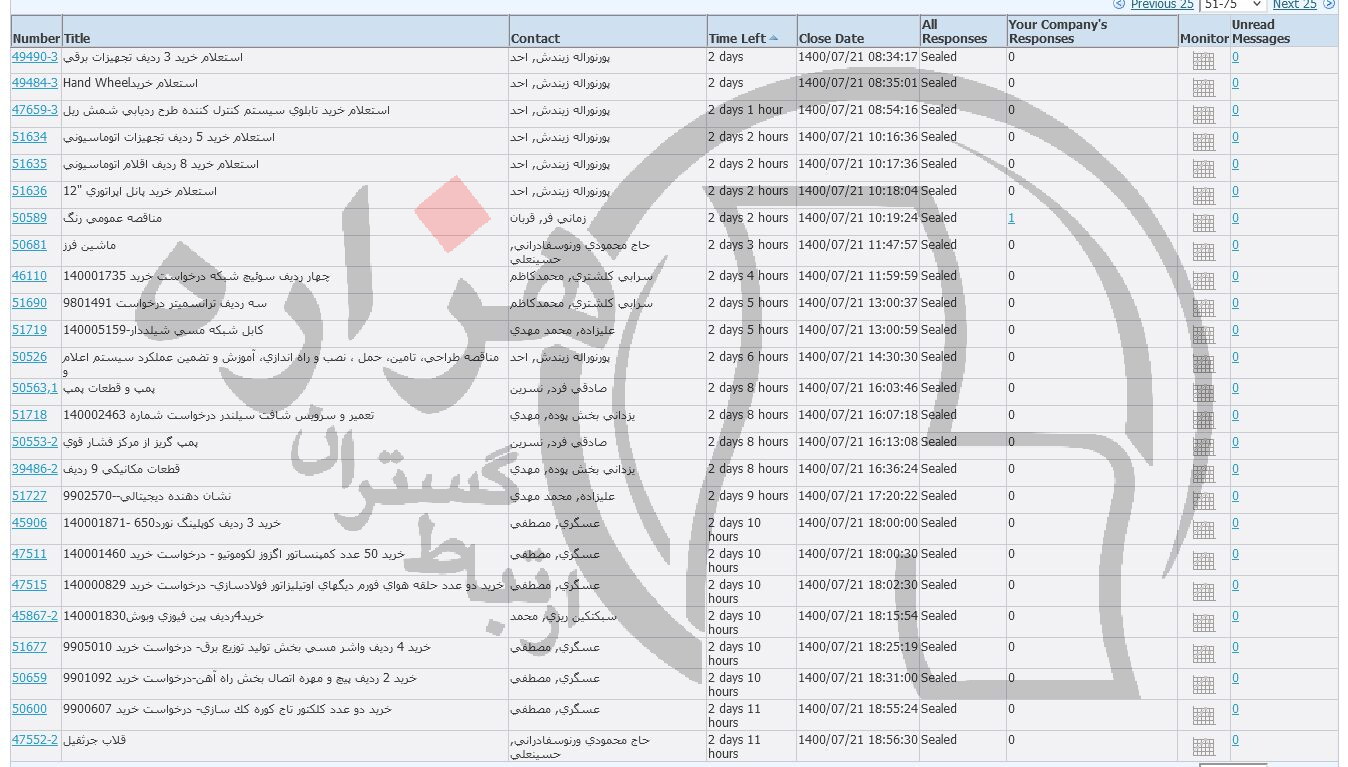Click Monitor icon in row 51636
The height and width of the screenshot is (767, 1348).
[1203, 196]
